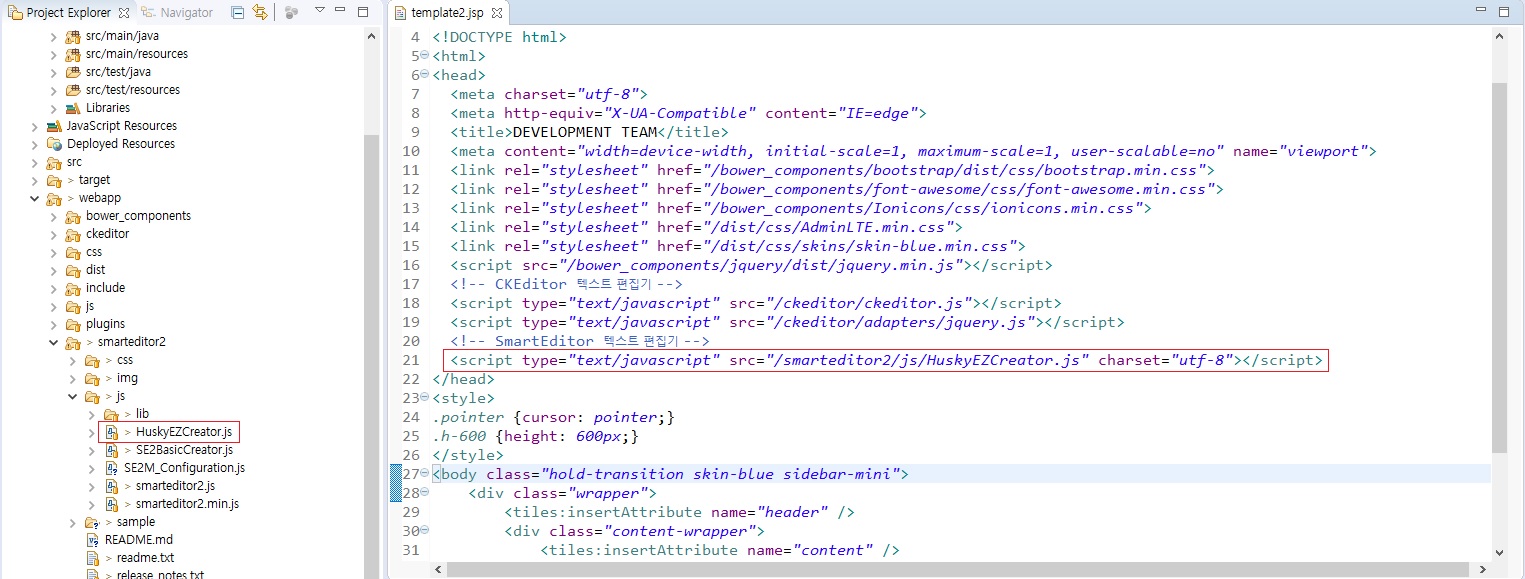The height and width of the screenshot is (579, 1525).
Task: Click SE2BasicCreator.js file icon
Action: (x=112, y=450)
